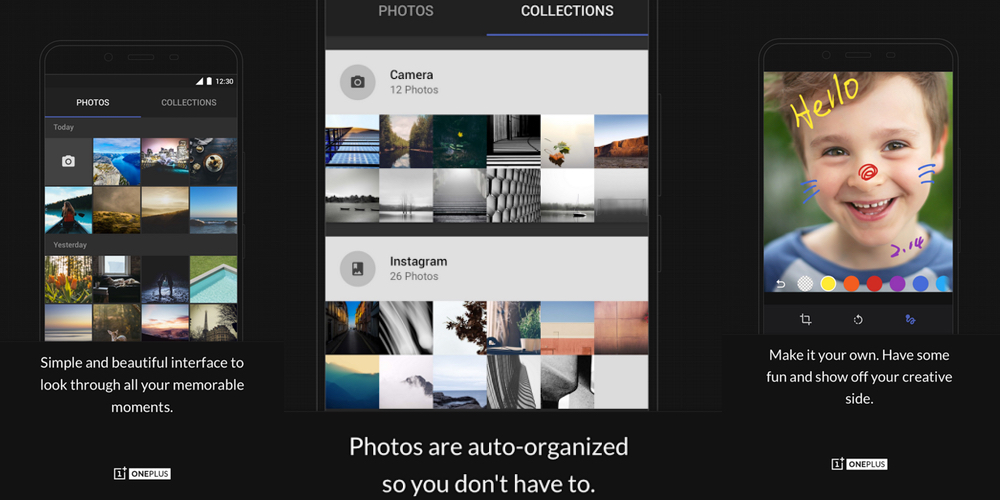Open the swimming pool photo under Yesterday
This screenshot has width=1000, height=500.
213,279
